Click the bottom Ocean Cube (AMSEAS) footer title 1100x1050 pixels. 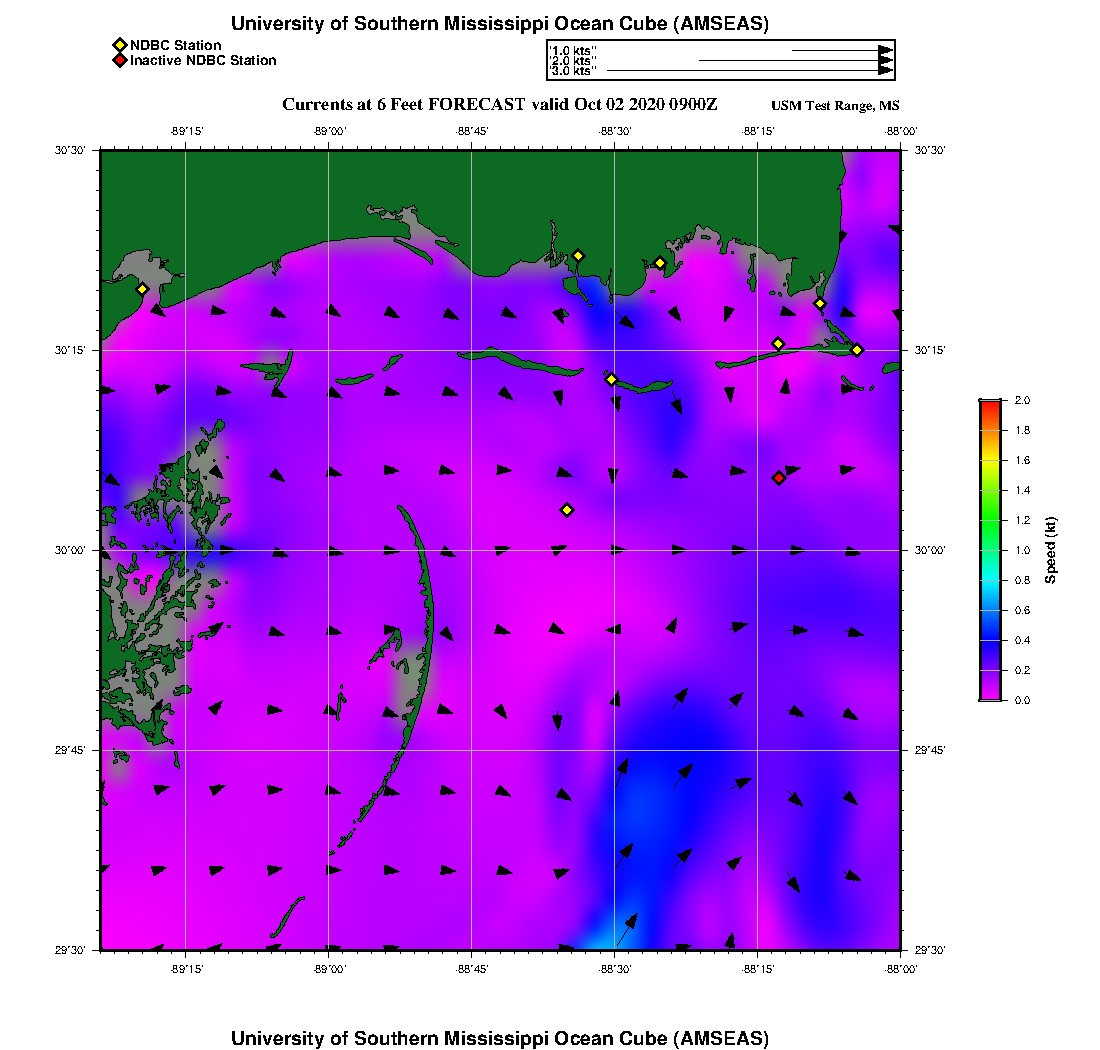click(500, 1038)
